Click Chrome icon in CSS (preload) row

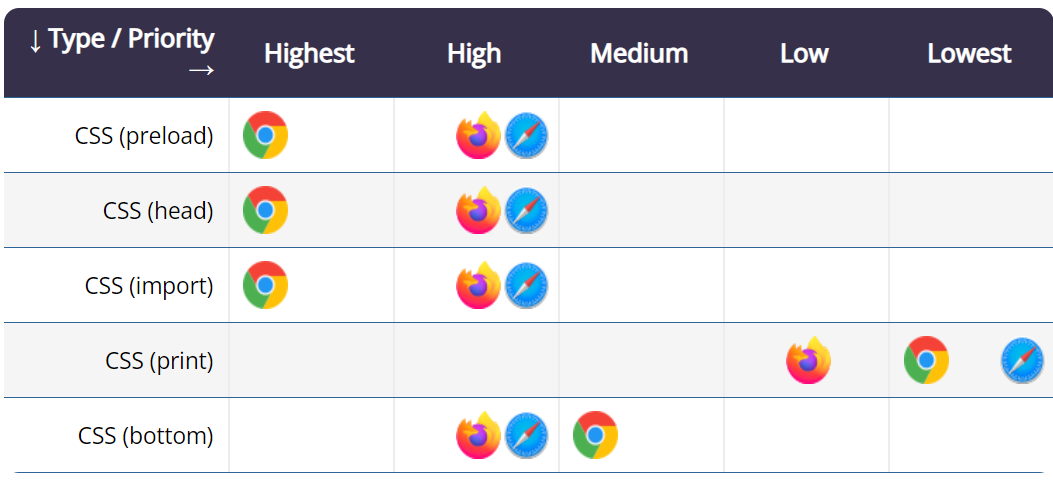[265, 135]
